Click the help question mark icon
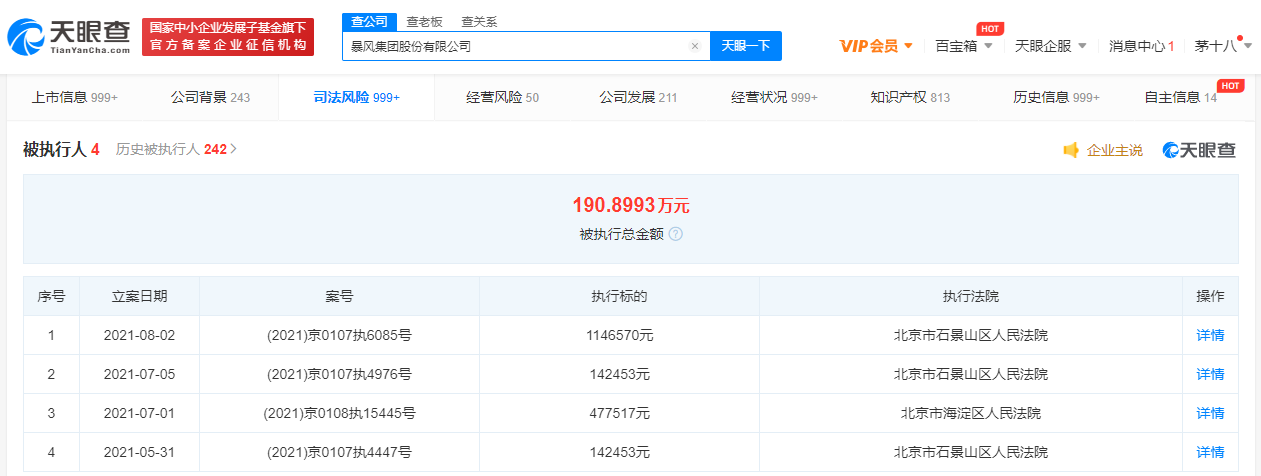This screenshot has height=476, width=1261. click(676, 234)
